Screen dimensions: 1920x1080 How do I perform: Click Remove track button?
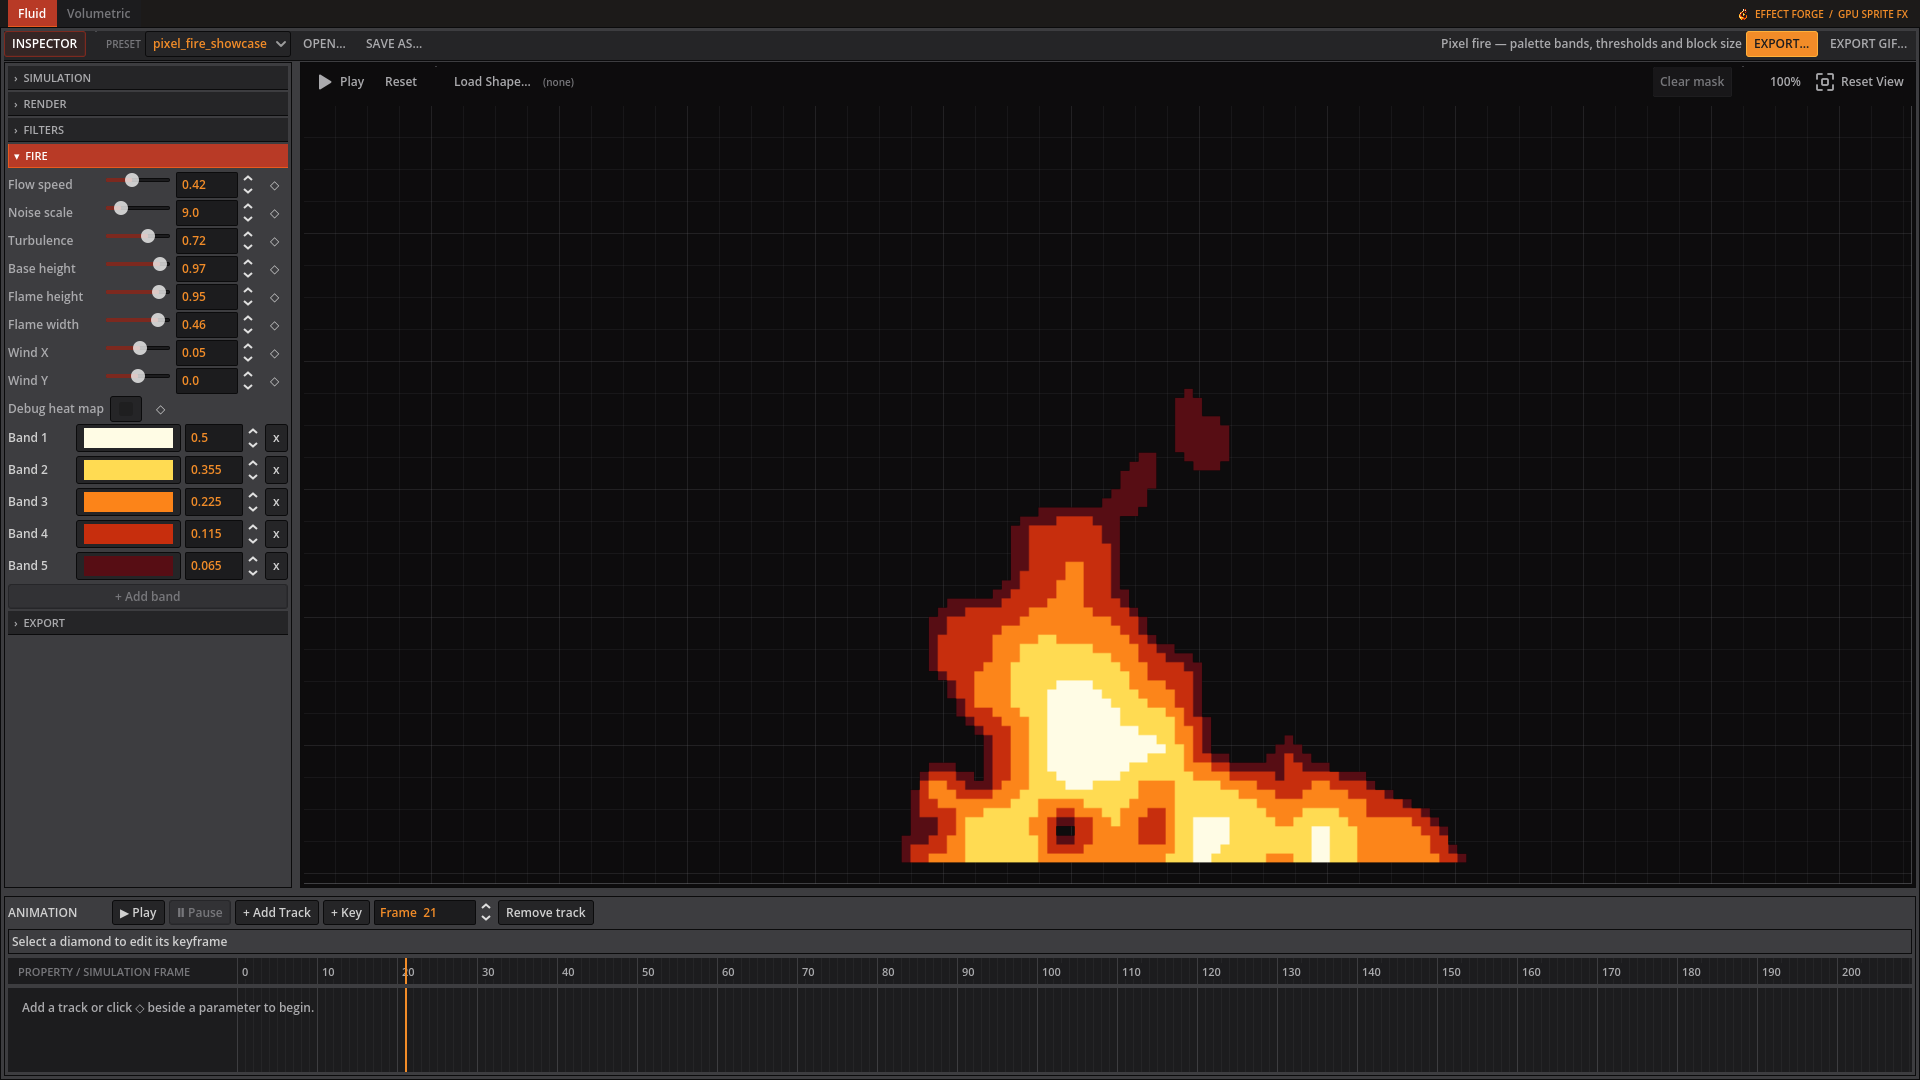[x=546, y=913]
